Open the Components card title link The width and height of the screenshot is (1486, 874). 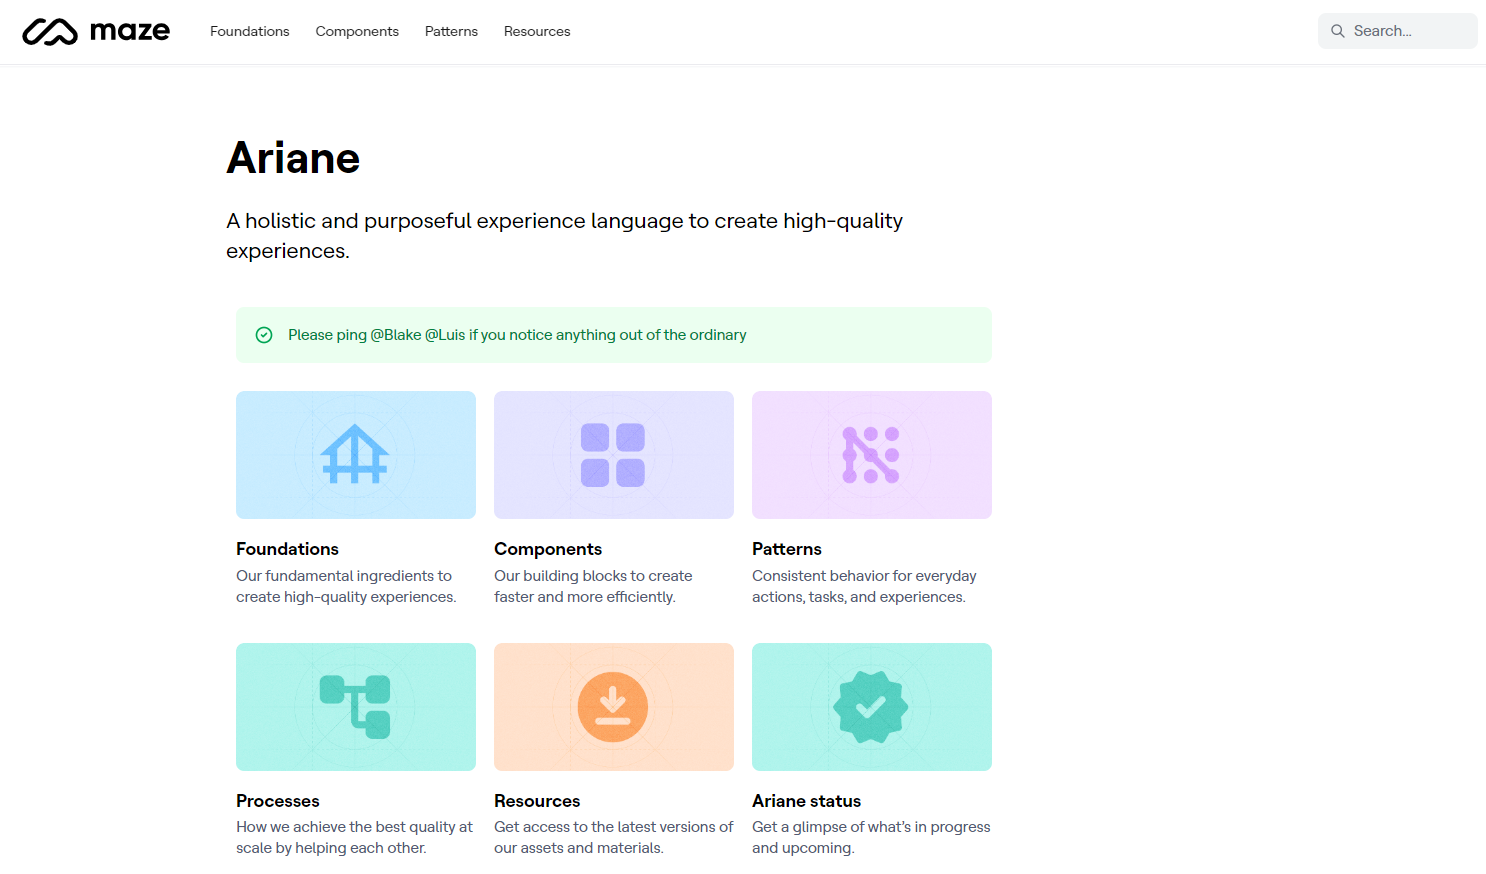coord(548,549)
